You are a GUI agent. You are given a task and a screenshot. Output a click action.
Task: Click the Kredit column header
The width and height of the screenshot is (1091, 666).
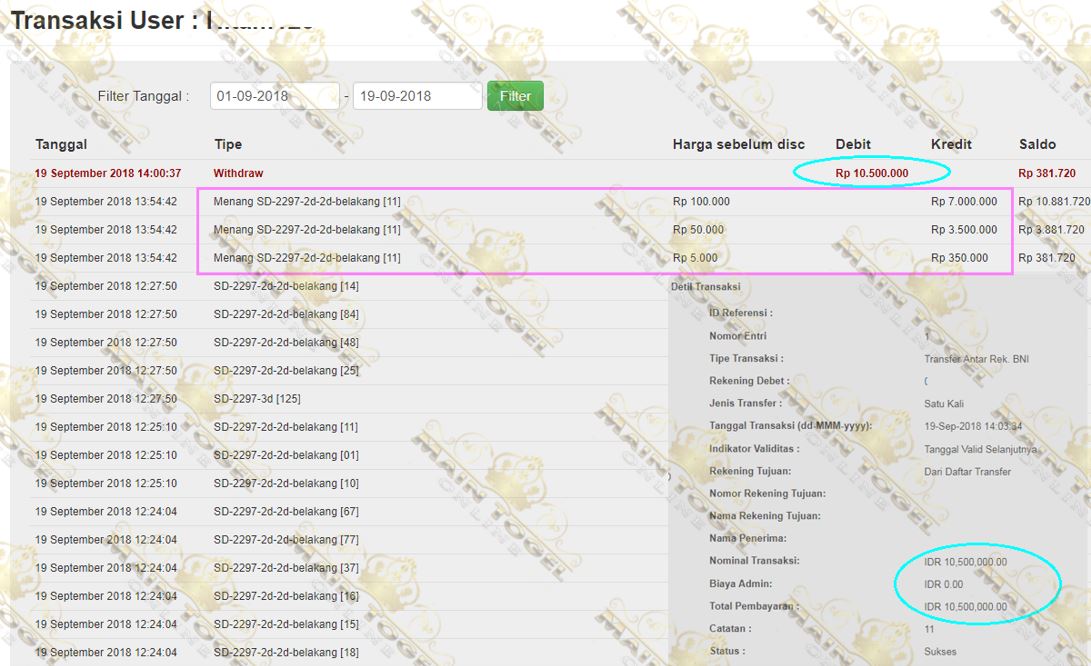951,145
